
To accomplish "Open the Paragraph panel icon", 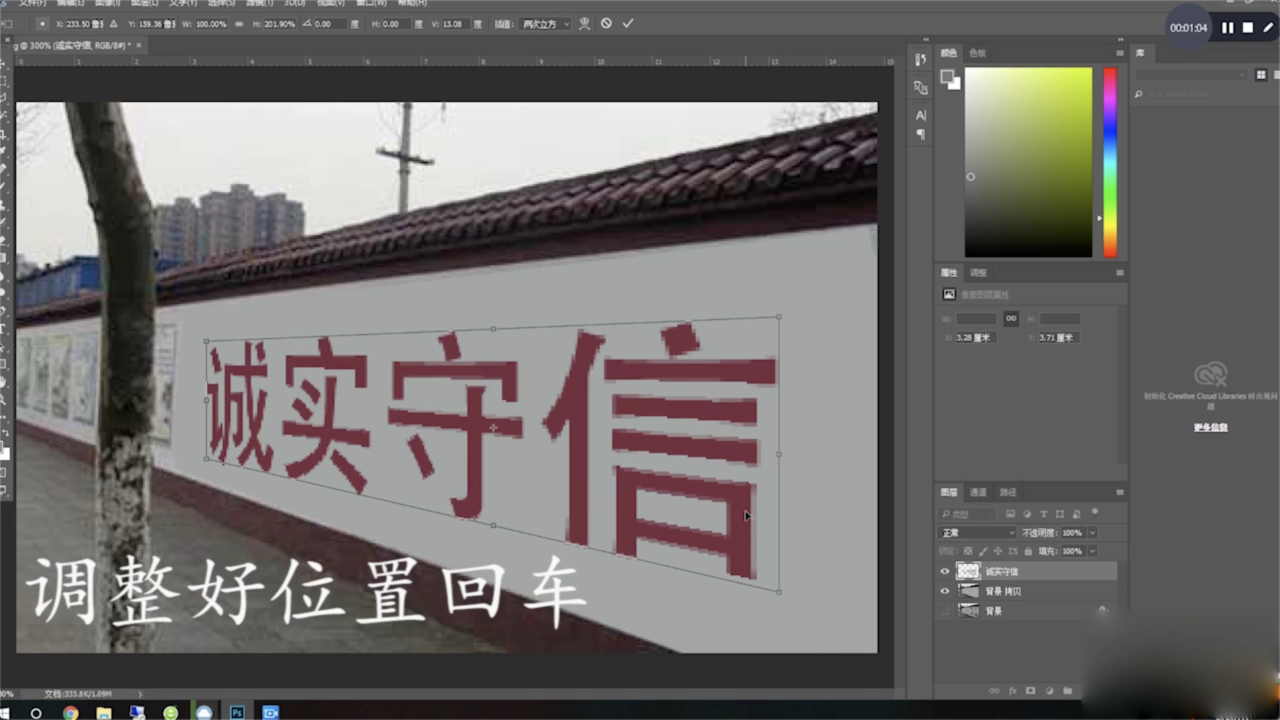I will (920, 134).
